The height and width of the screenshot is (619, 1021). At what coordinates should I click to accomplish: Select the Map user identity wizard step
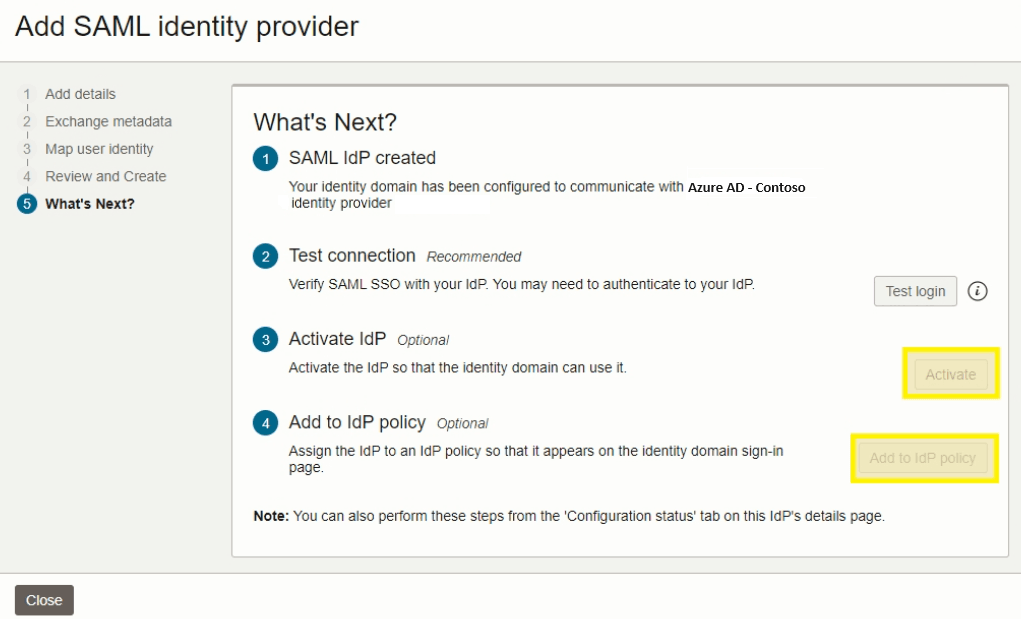click(x=99, y=149)
